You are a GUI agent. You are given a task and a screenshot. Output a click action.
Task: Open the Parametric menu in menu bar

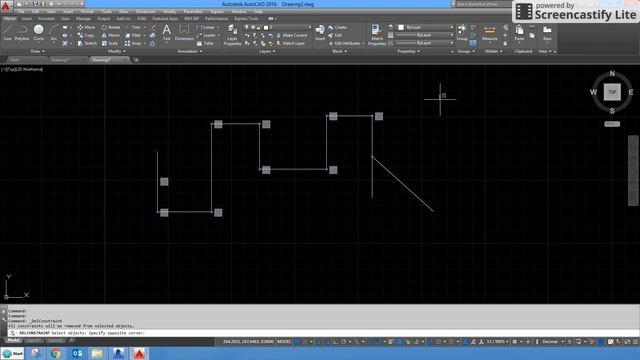[x=193, y=12]
